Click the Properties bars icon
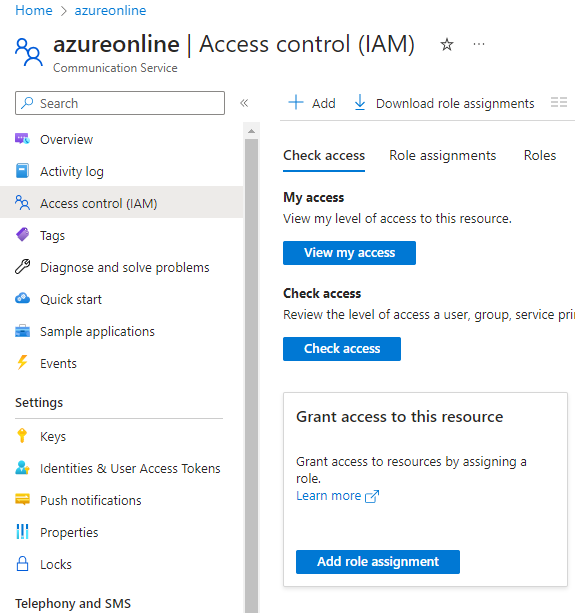Image resolution: width=575 pixels, height=613 pixels. [x=22, y=532]
